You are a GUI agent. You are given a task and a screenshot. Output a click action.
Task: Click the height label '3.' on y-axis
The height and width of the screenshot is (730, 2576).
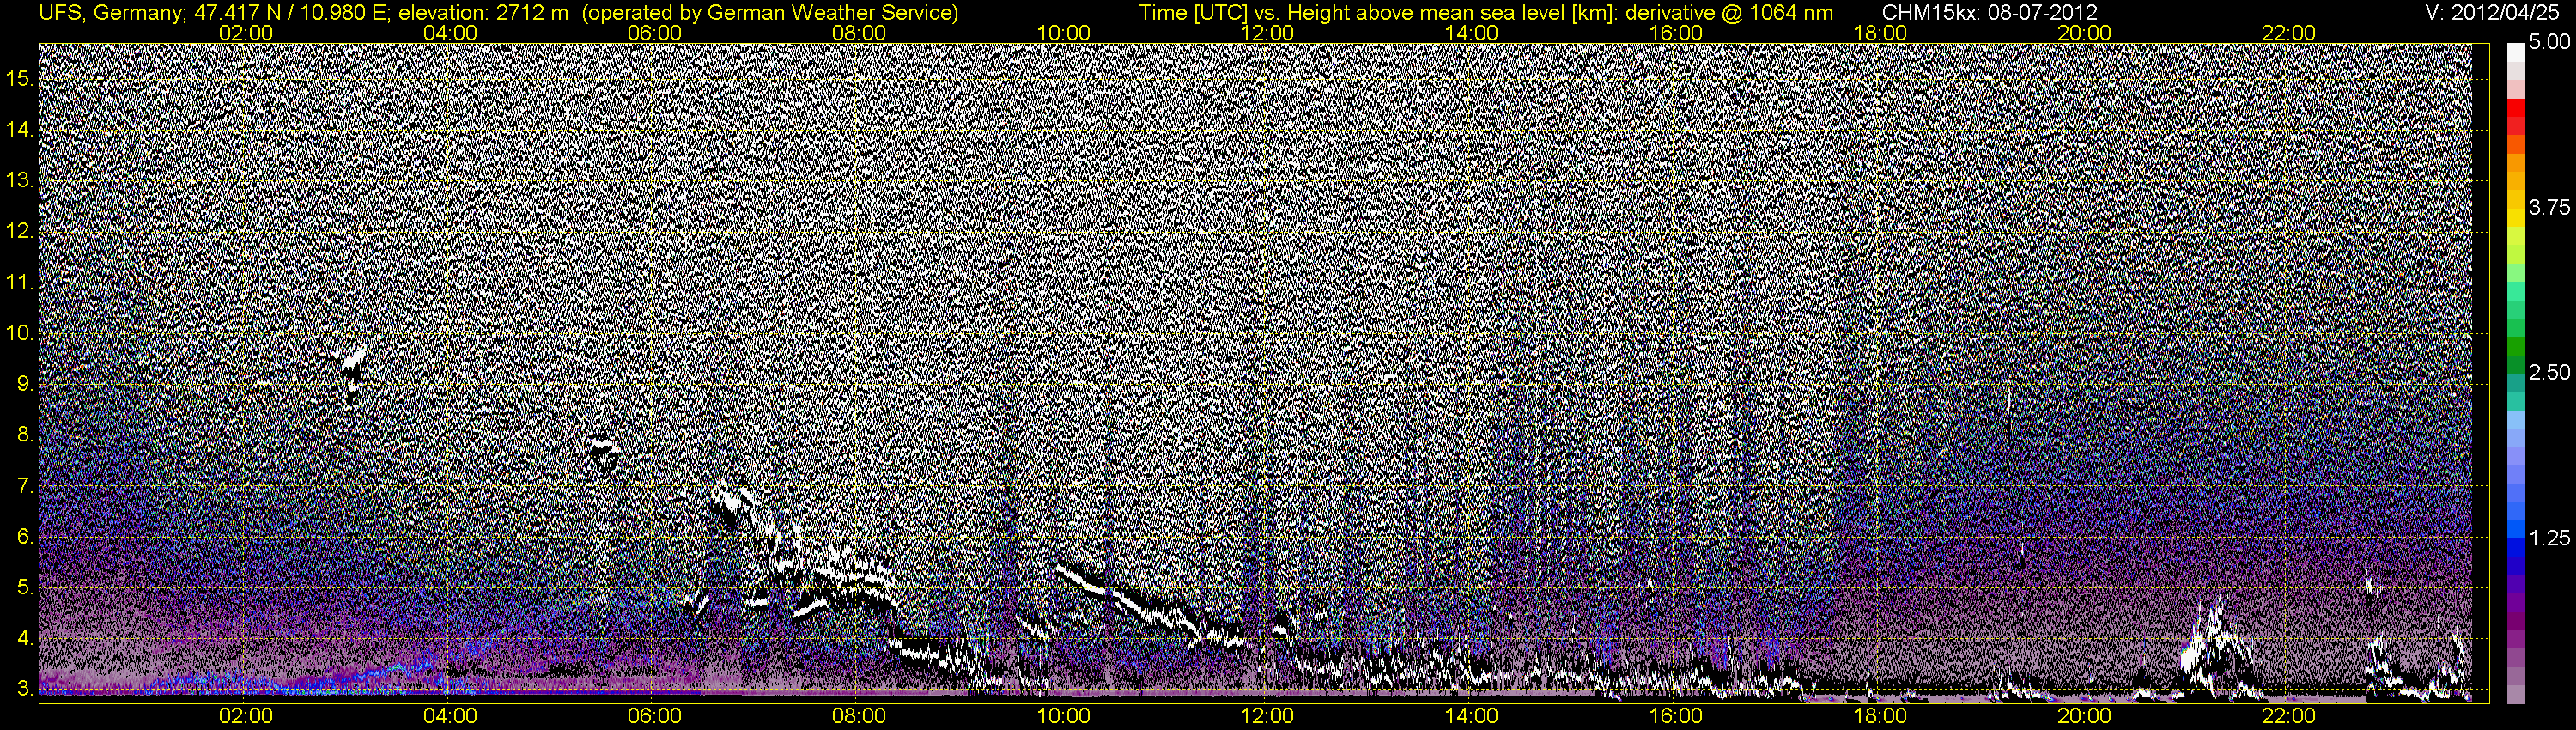pyautogui.click(x=25, y=689)
